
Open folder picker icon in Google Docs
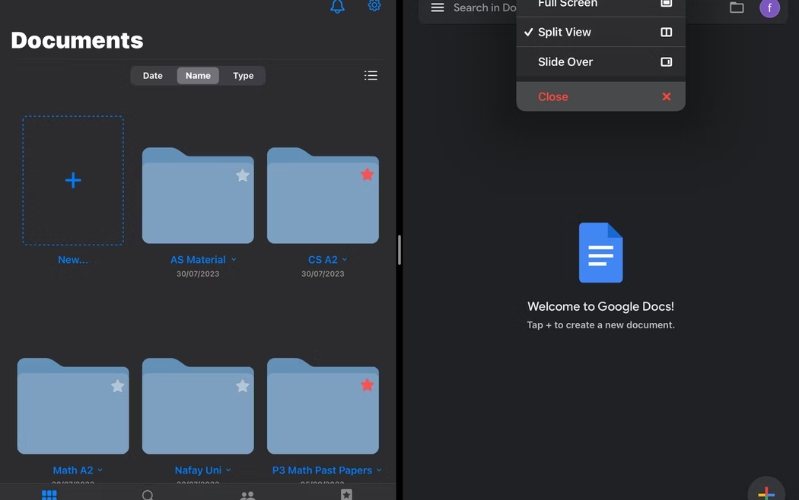tap(736, 7)
